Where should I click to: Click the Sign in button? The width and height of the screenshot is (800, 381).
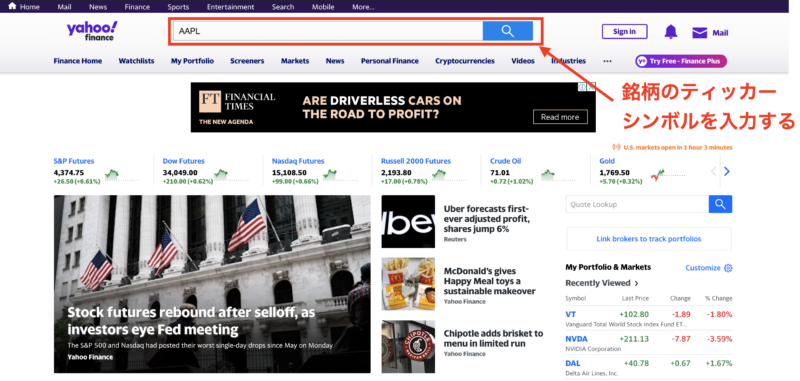point(624,32)
